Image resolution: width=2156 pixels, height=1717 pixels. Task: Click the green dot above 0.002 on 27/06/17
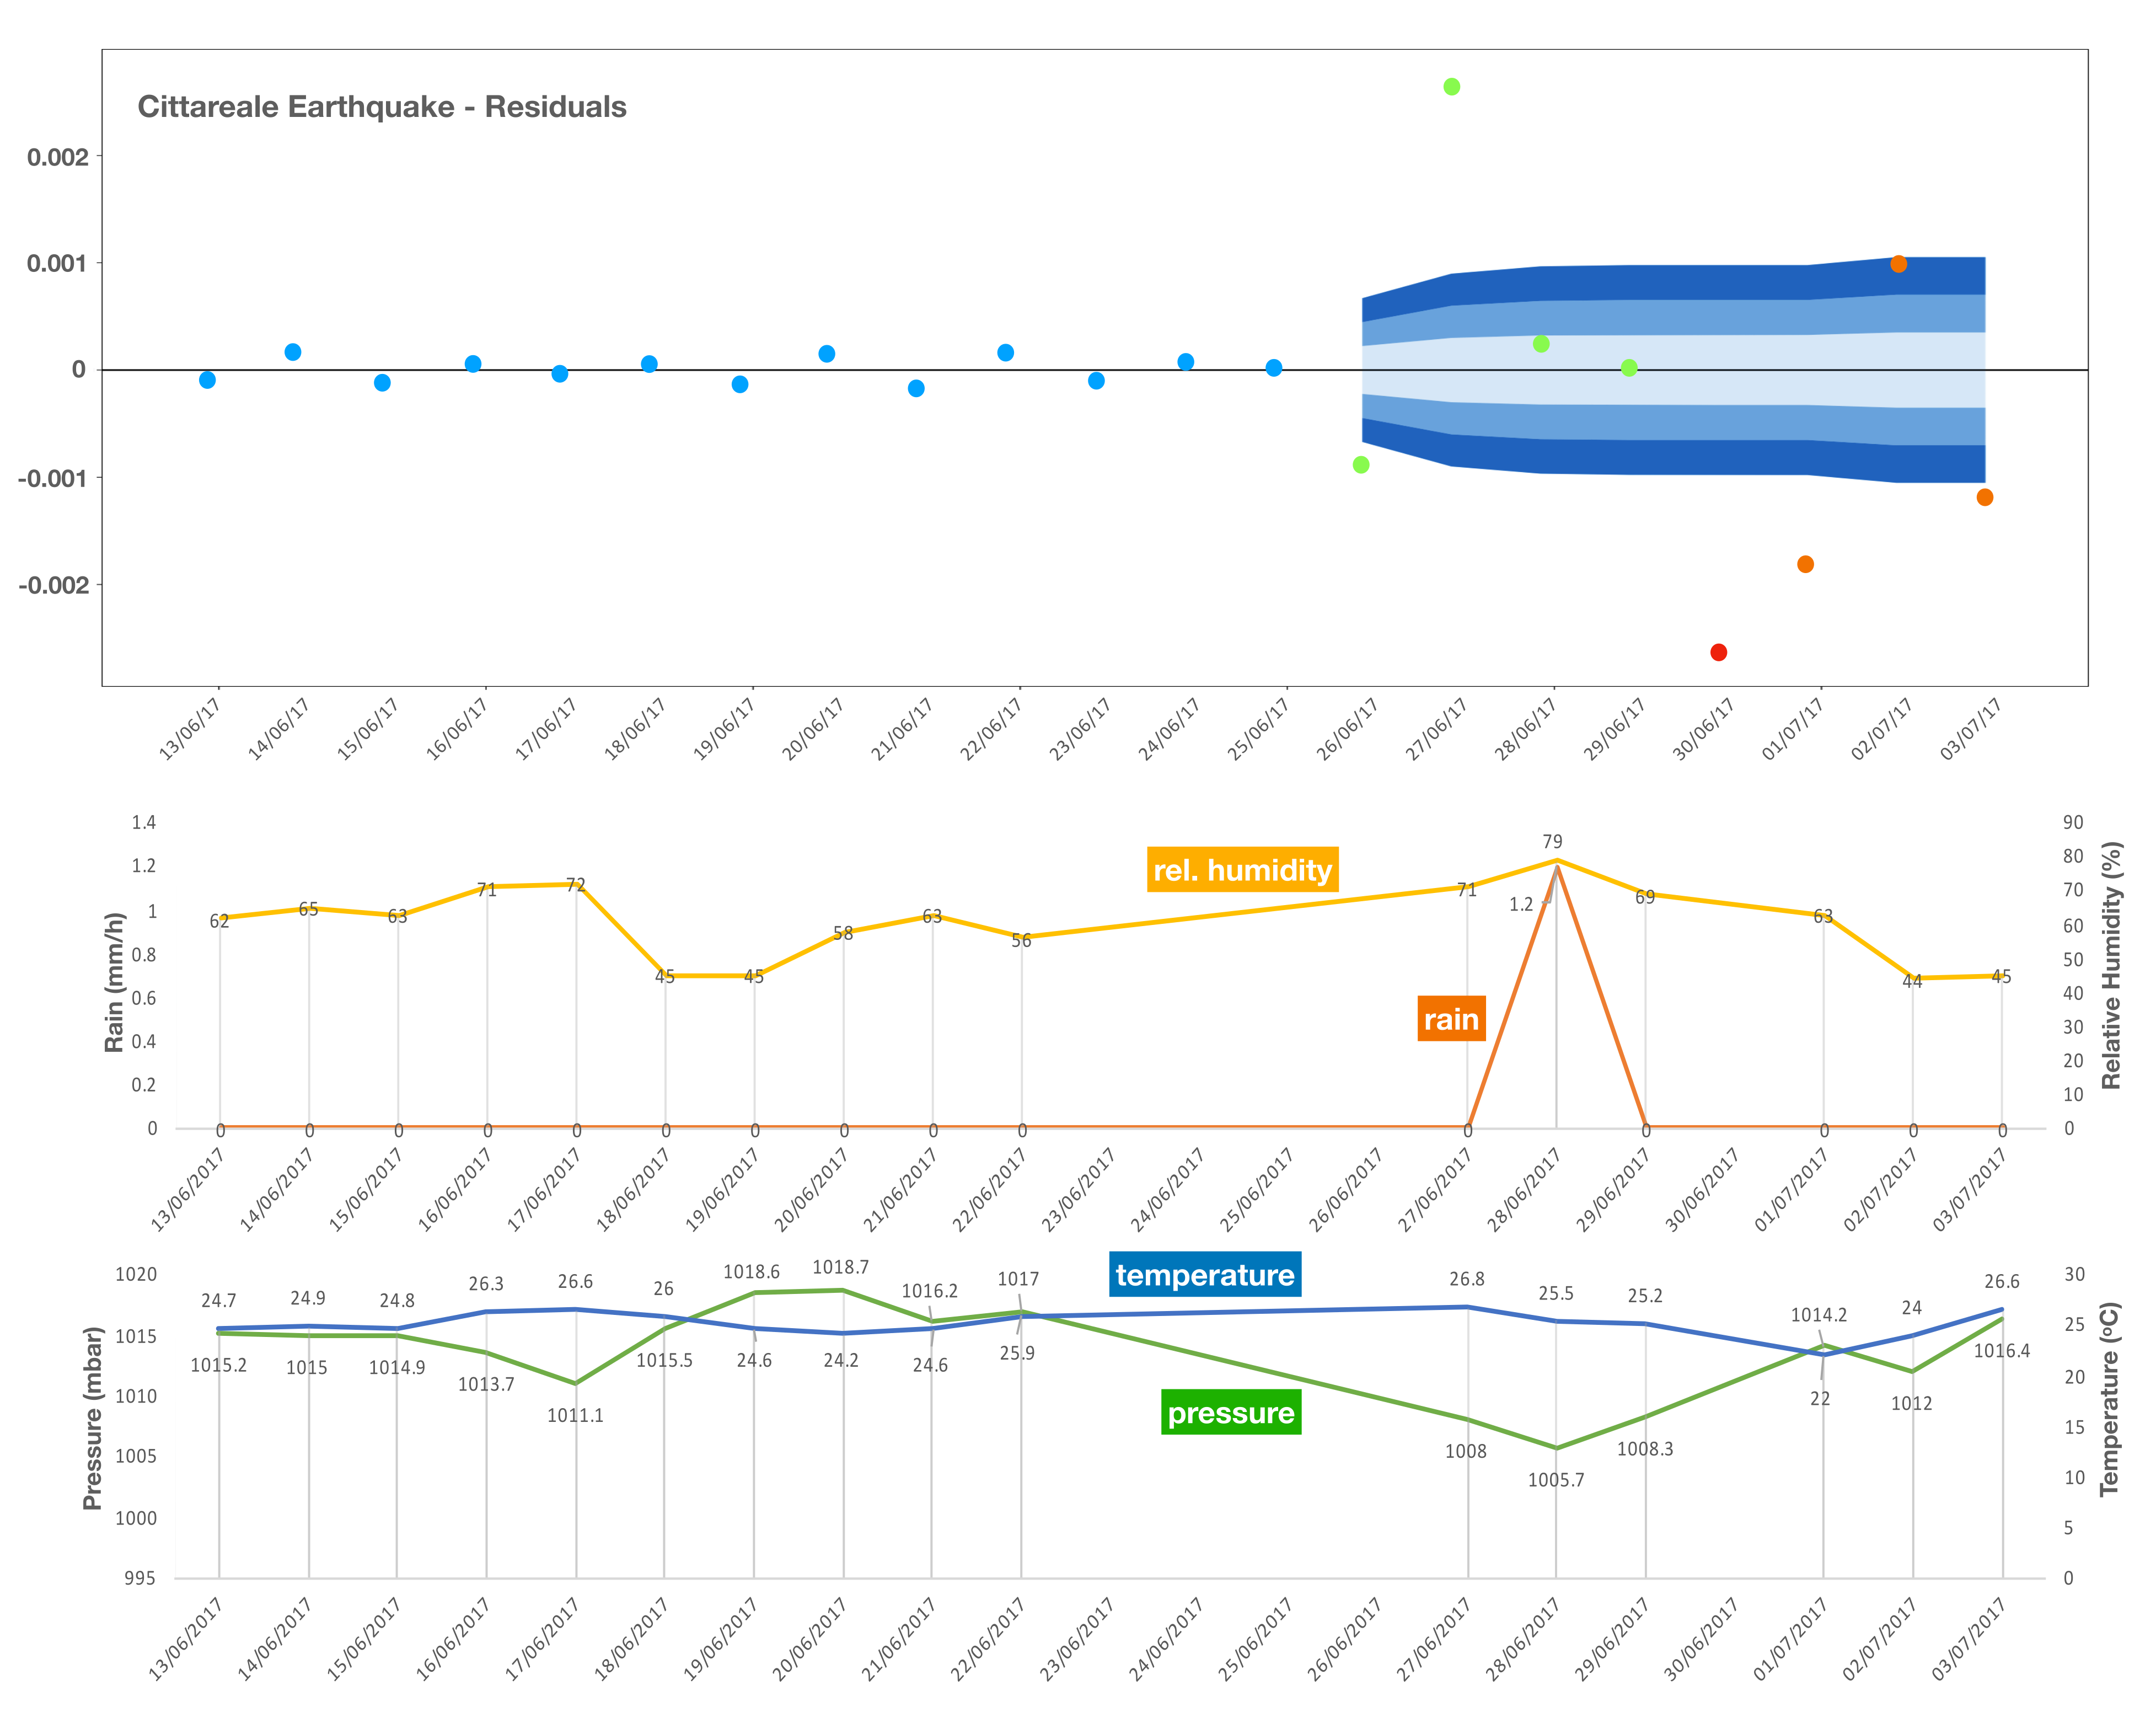coord(1452,87)
